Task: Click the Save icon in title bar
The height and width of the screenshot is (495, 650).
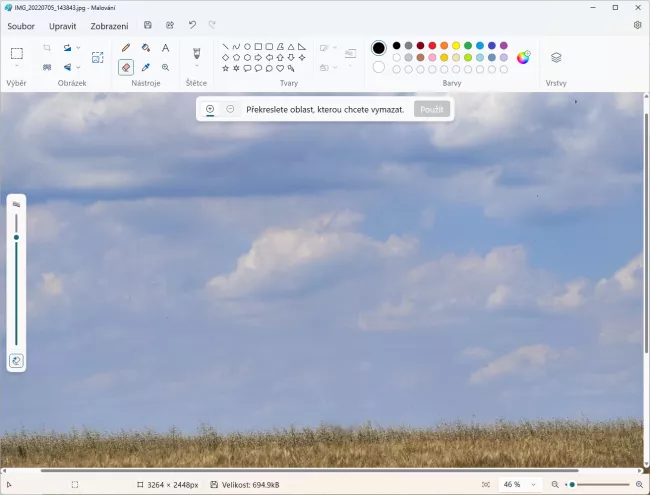Action: pyautogui.click(x=148, y=25)
